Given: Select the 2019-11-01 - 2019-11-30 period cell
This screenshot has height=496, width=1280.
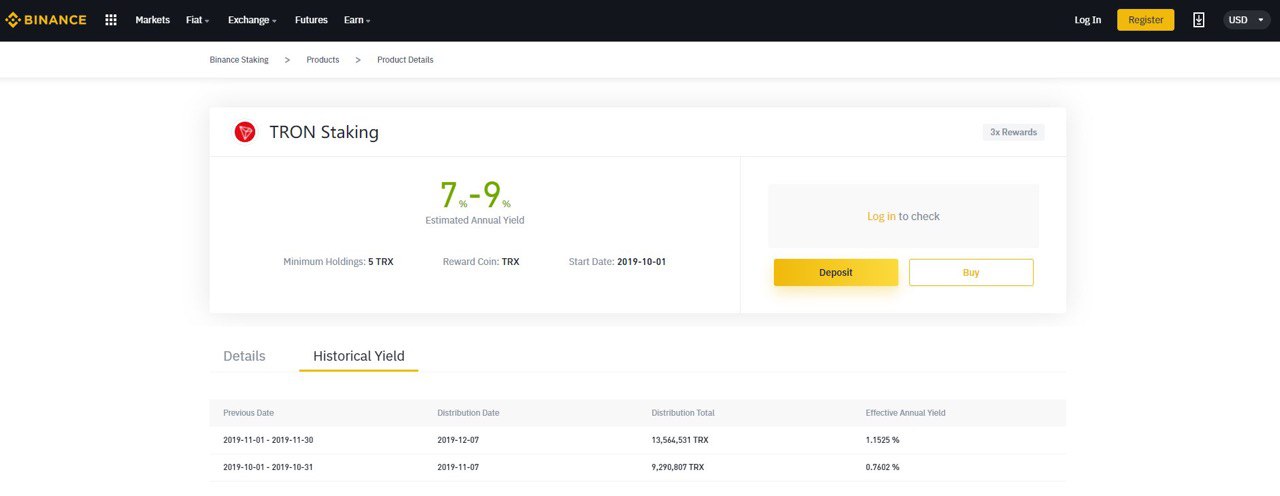Looking at the screenshot, I should pyautogui.click(x=268, y=440).
